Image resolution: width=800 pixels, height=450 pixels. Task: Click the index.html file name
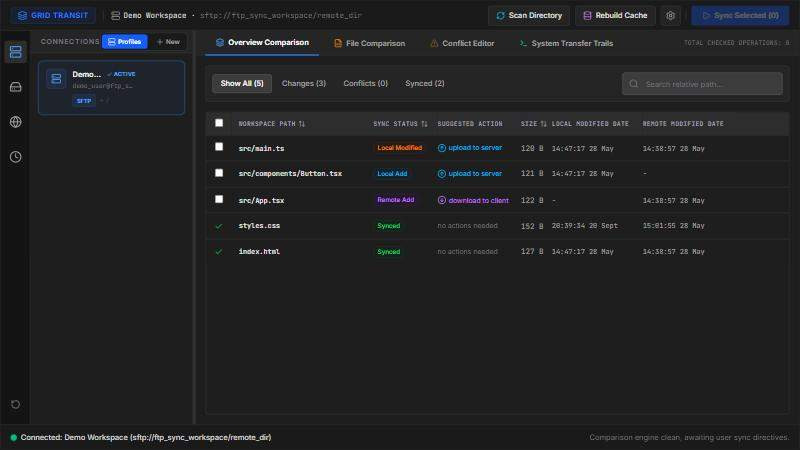point(259,252)
